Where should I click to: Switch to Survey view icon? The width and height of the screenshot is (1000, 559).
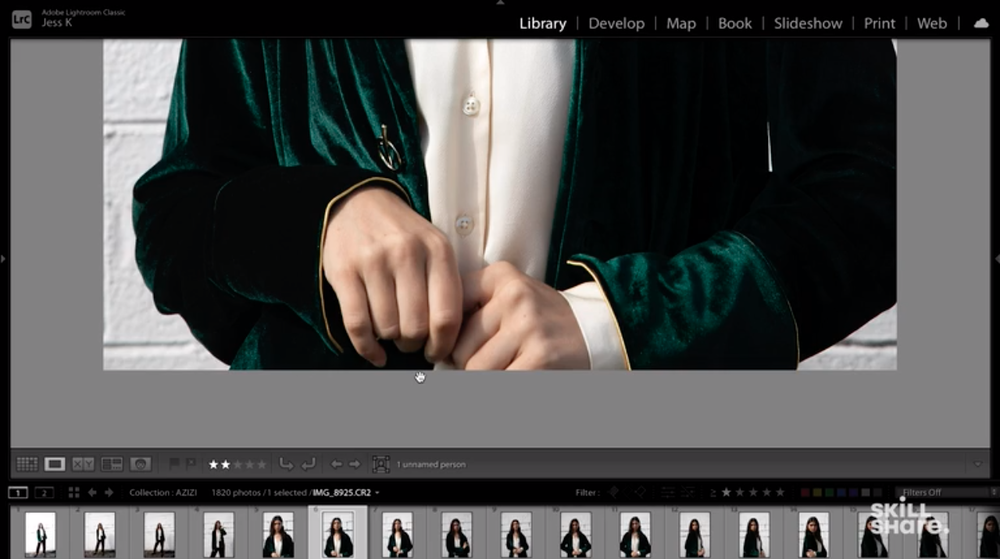112,464
